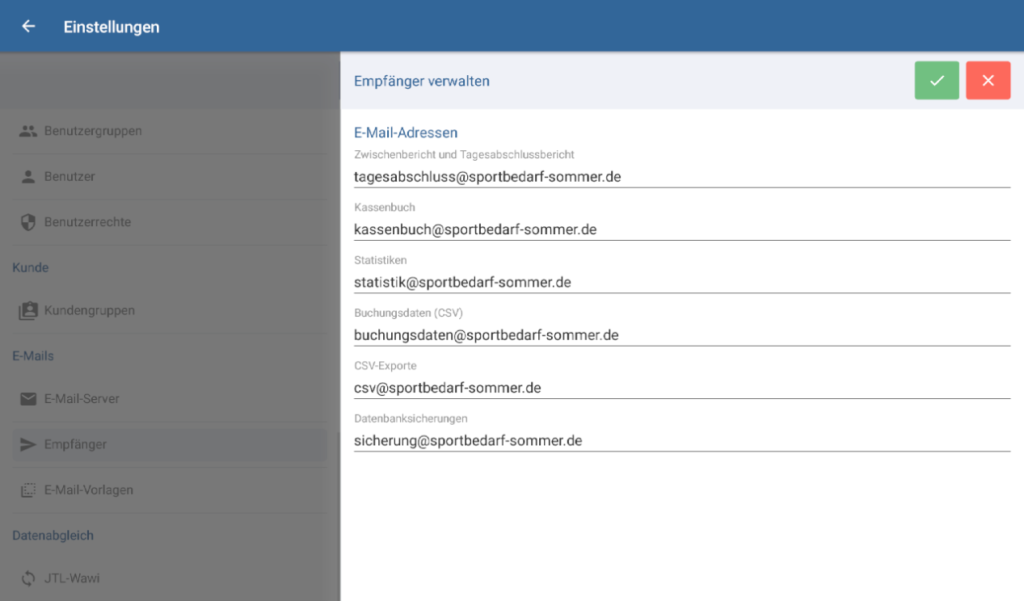The image size is (1024, 601).
Task: Click the back arrow in the header
Action: [x=27, y=26]
